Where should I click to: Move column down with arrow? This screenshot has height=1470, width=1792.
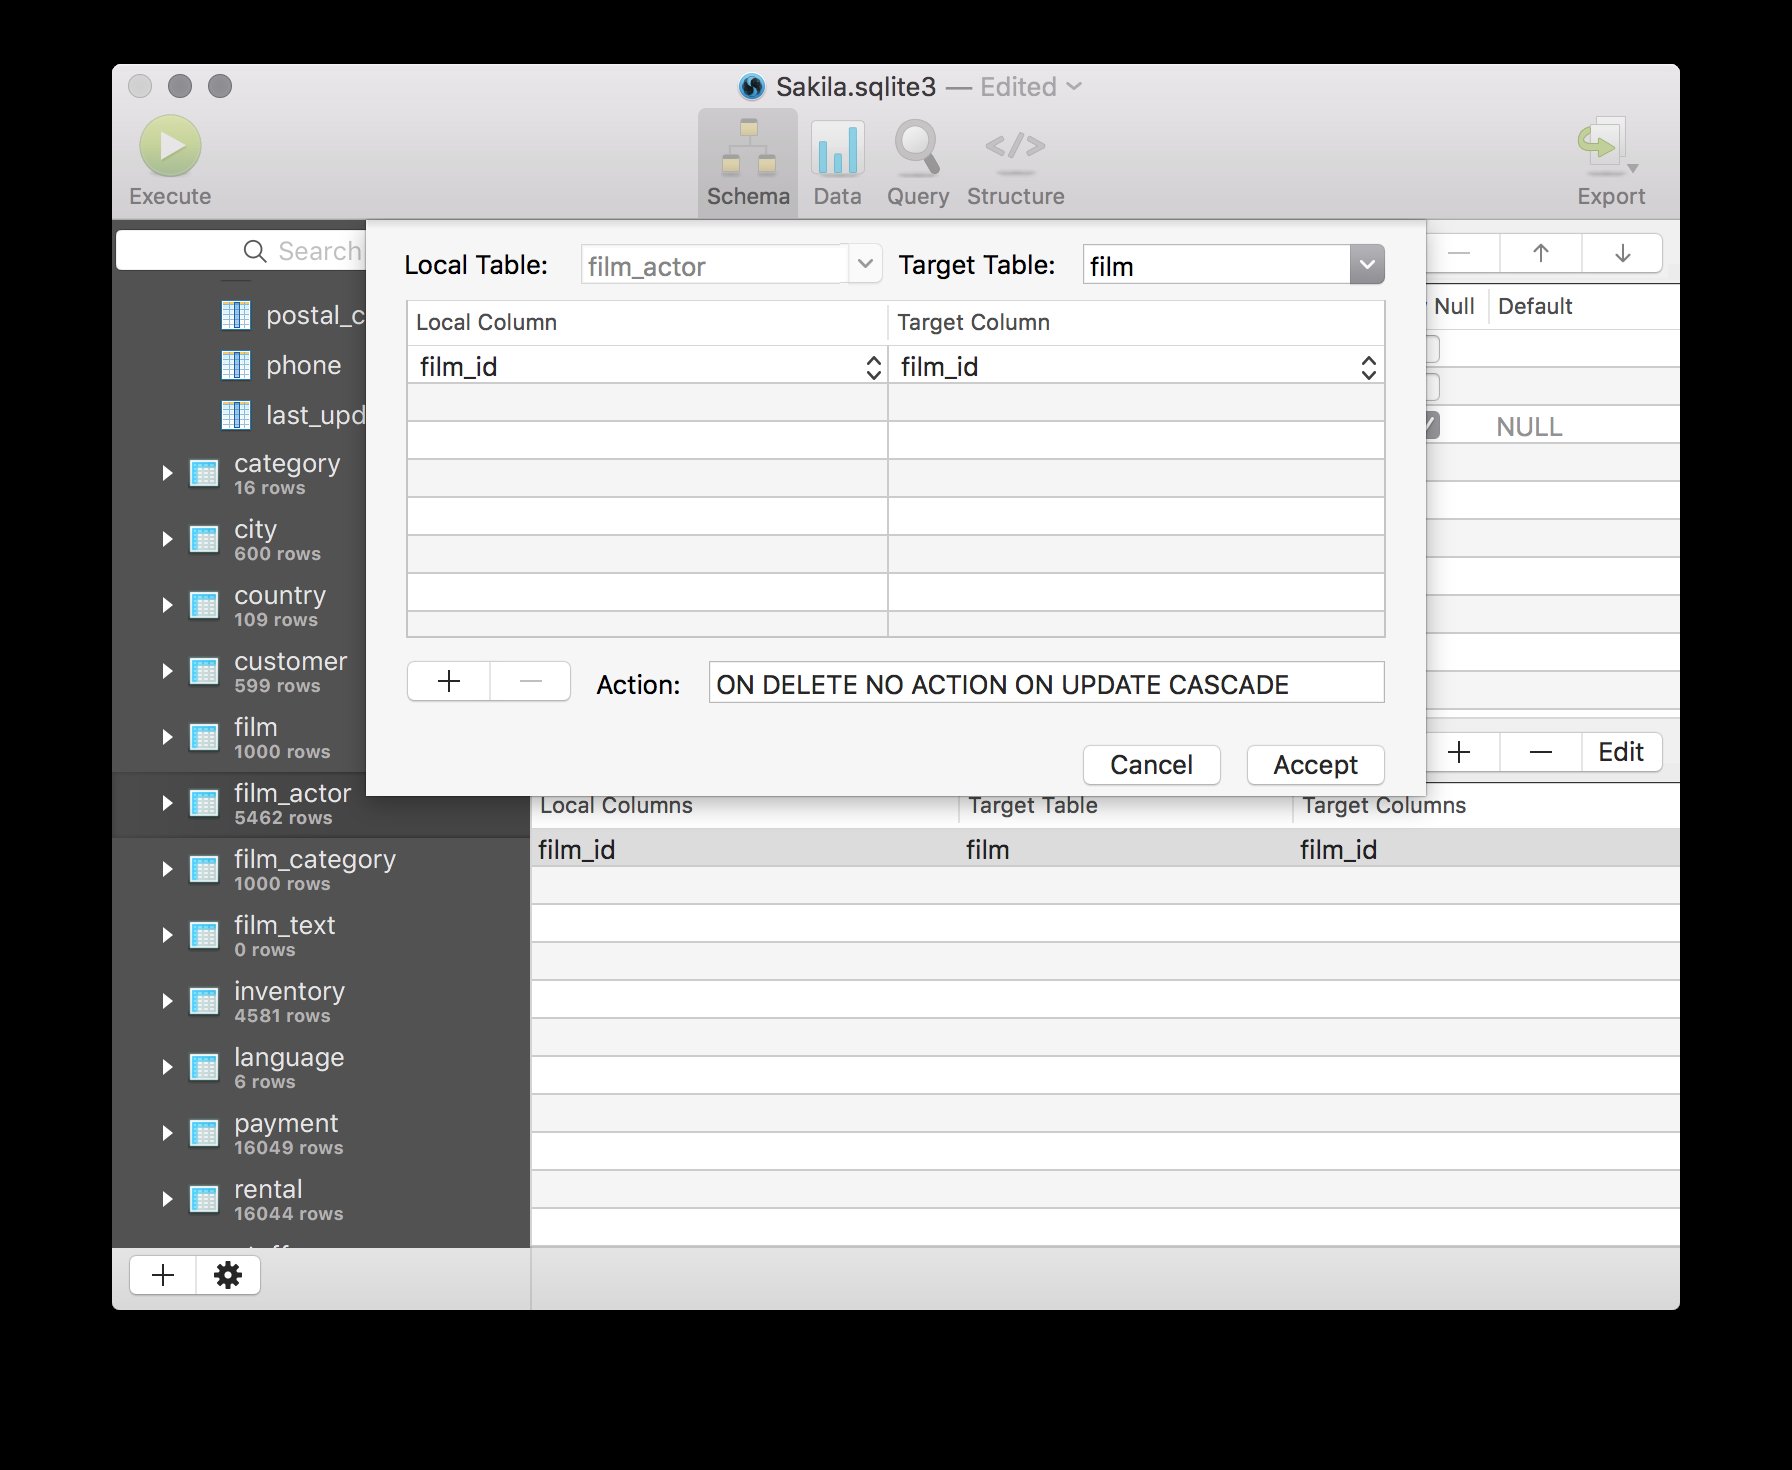(x=1622, y=253)
